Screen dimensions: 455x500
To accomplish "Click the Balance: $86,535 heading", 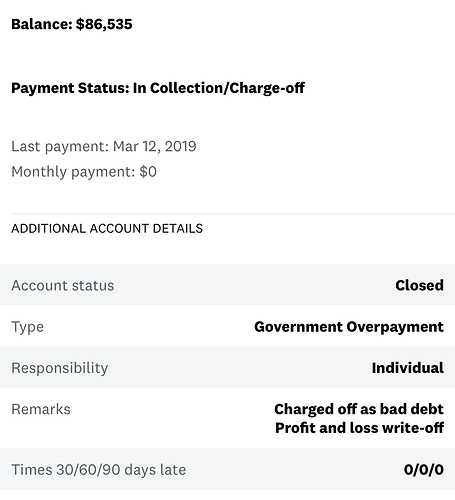I will pos(72,24).
